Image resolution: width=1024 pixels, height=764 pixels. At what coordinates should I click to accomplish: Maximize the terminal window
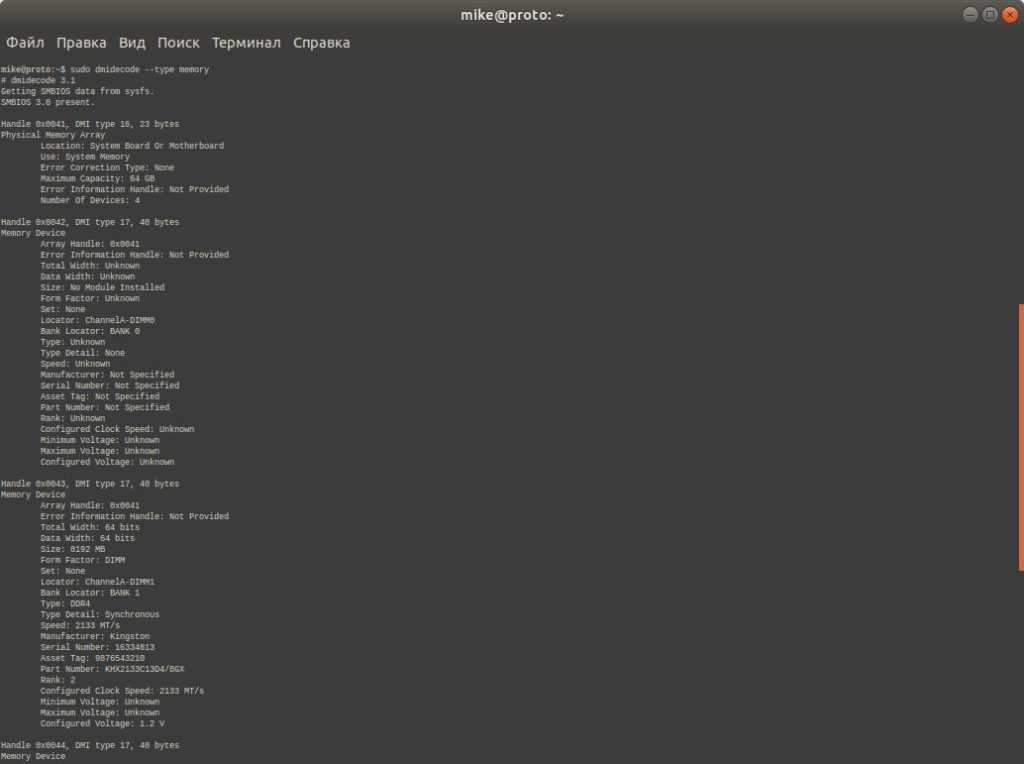coord(989,14)
